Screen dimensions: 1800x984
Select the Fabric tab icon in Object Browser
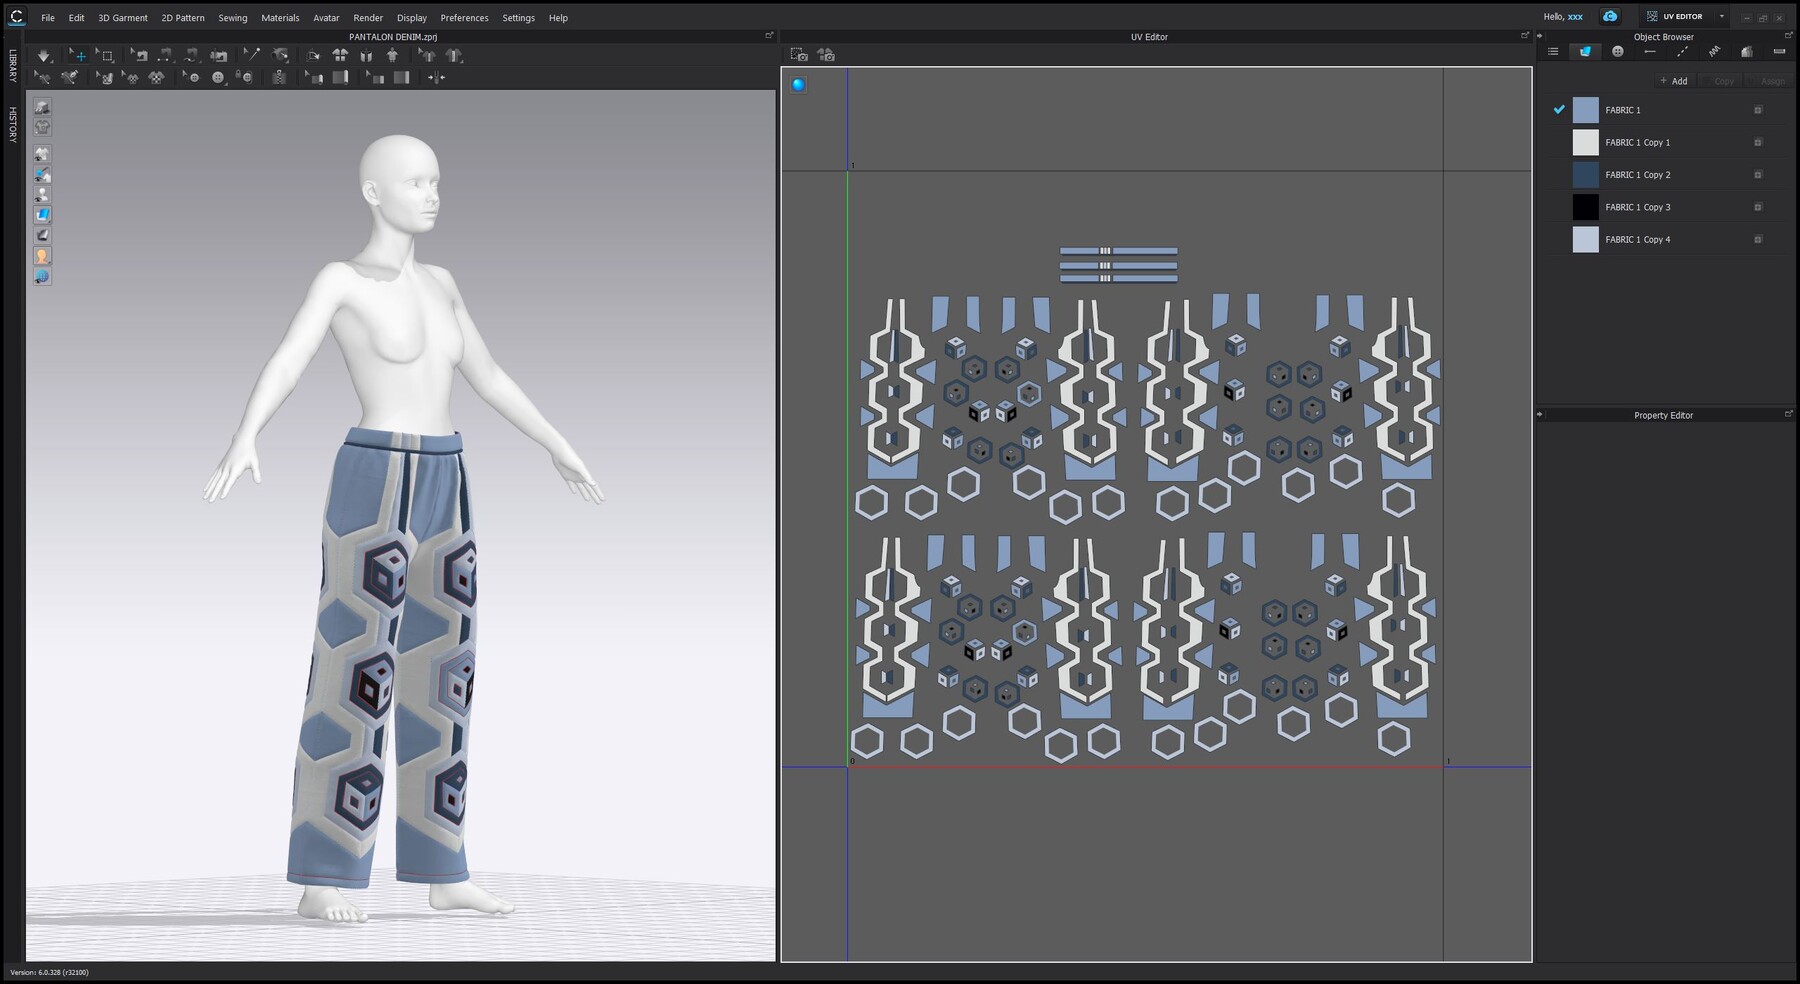point(1586,51)
